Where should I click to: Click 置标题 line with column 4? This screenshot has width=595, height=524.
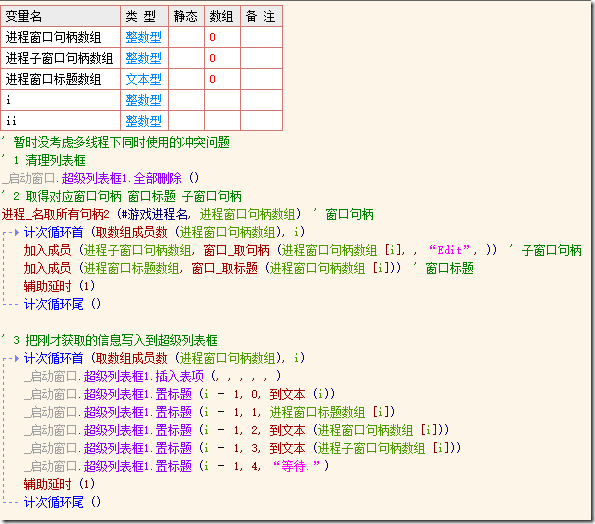176,466
